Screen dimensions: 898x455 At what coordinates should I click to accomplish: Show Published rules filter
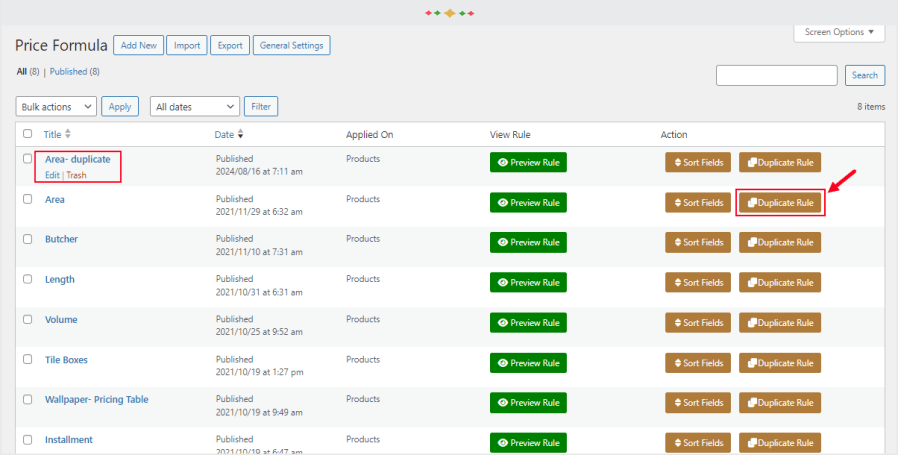(74, 72)
